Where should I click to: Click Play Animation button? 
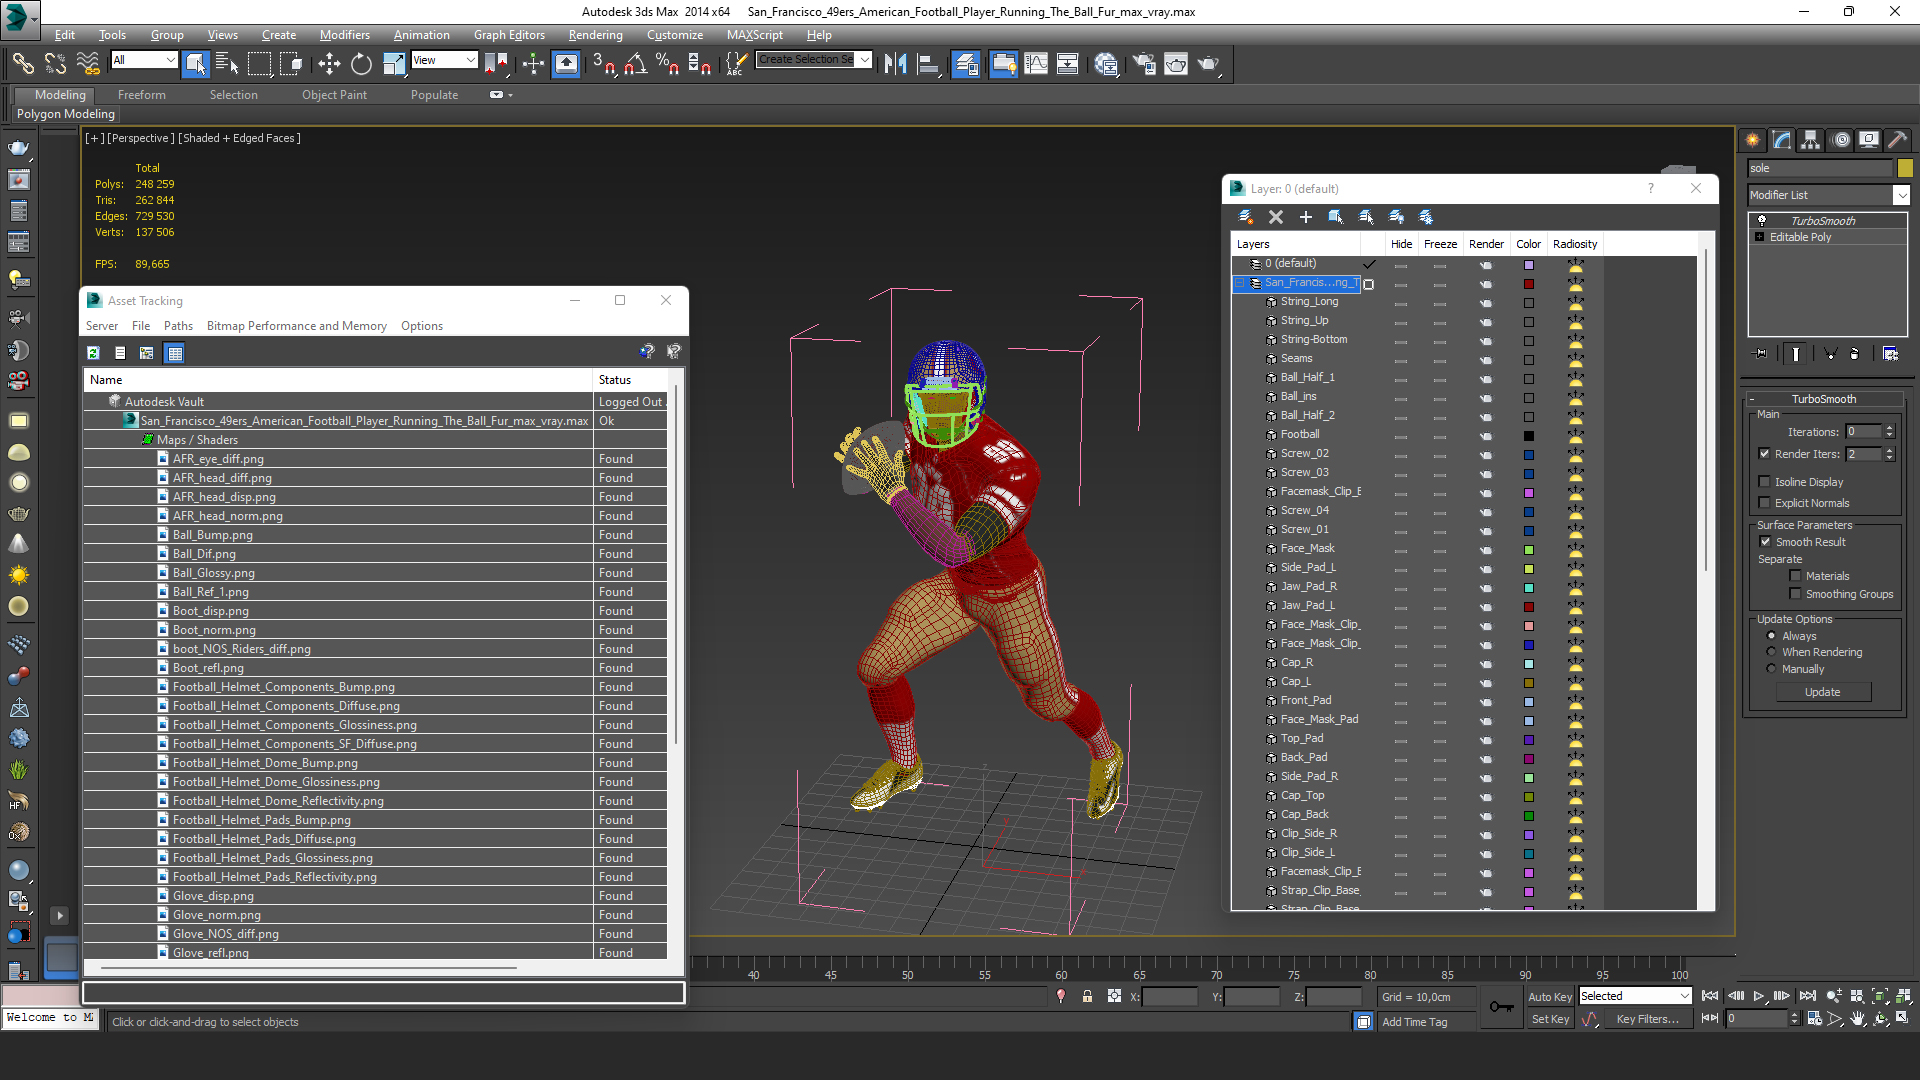(x=1759, y=996)
